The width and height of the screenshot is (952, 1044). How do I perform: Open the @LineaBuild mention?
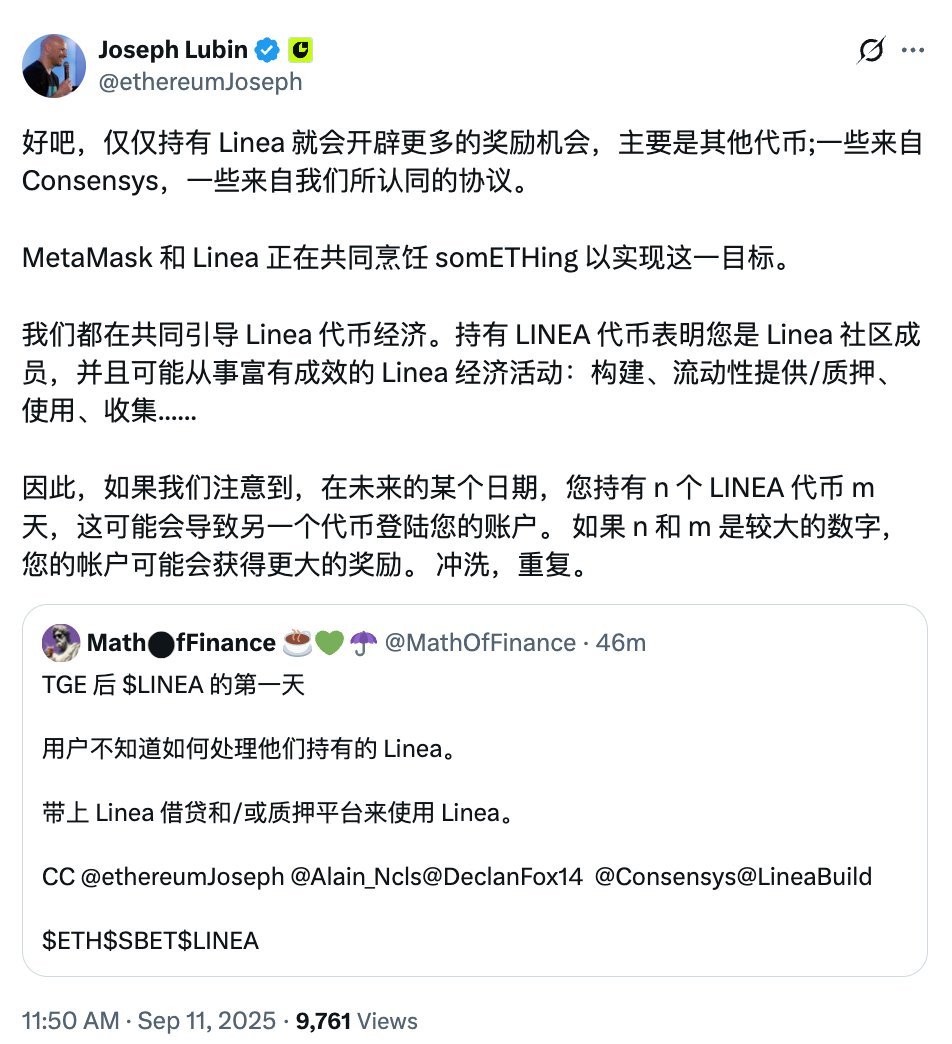(x=804, y=877)
